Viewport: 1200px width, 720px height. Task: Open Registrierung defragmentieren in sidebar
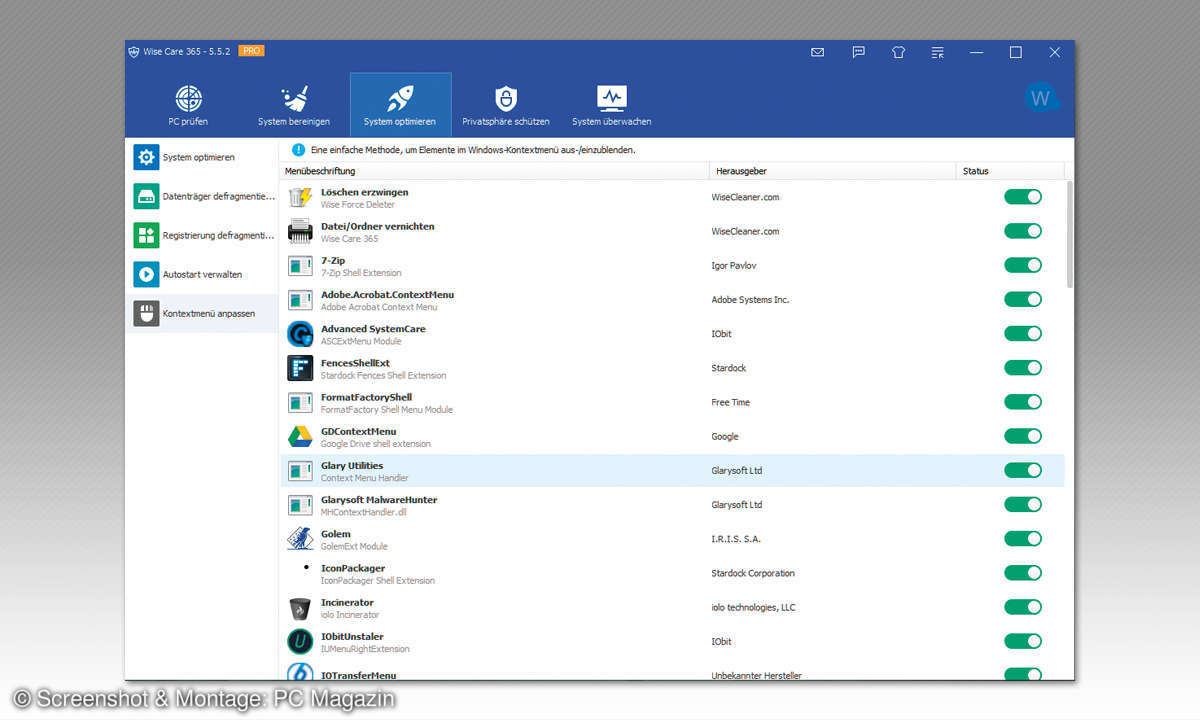coord(202,235)
